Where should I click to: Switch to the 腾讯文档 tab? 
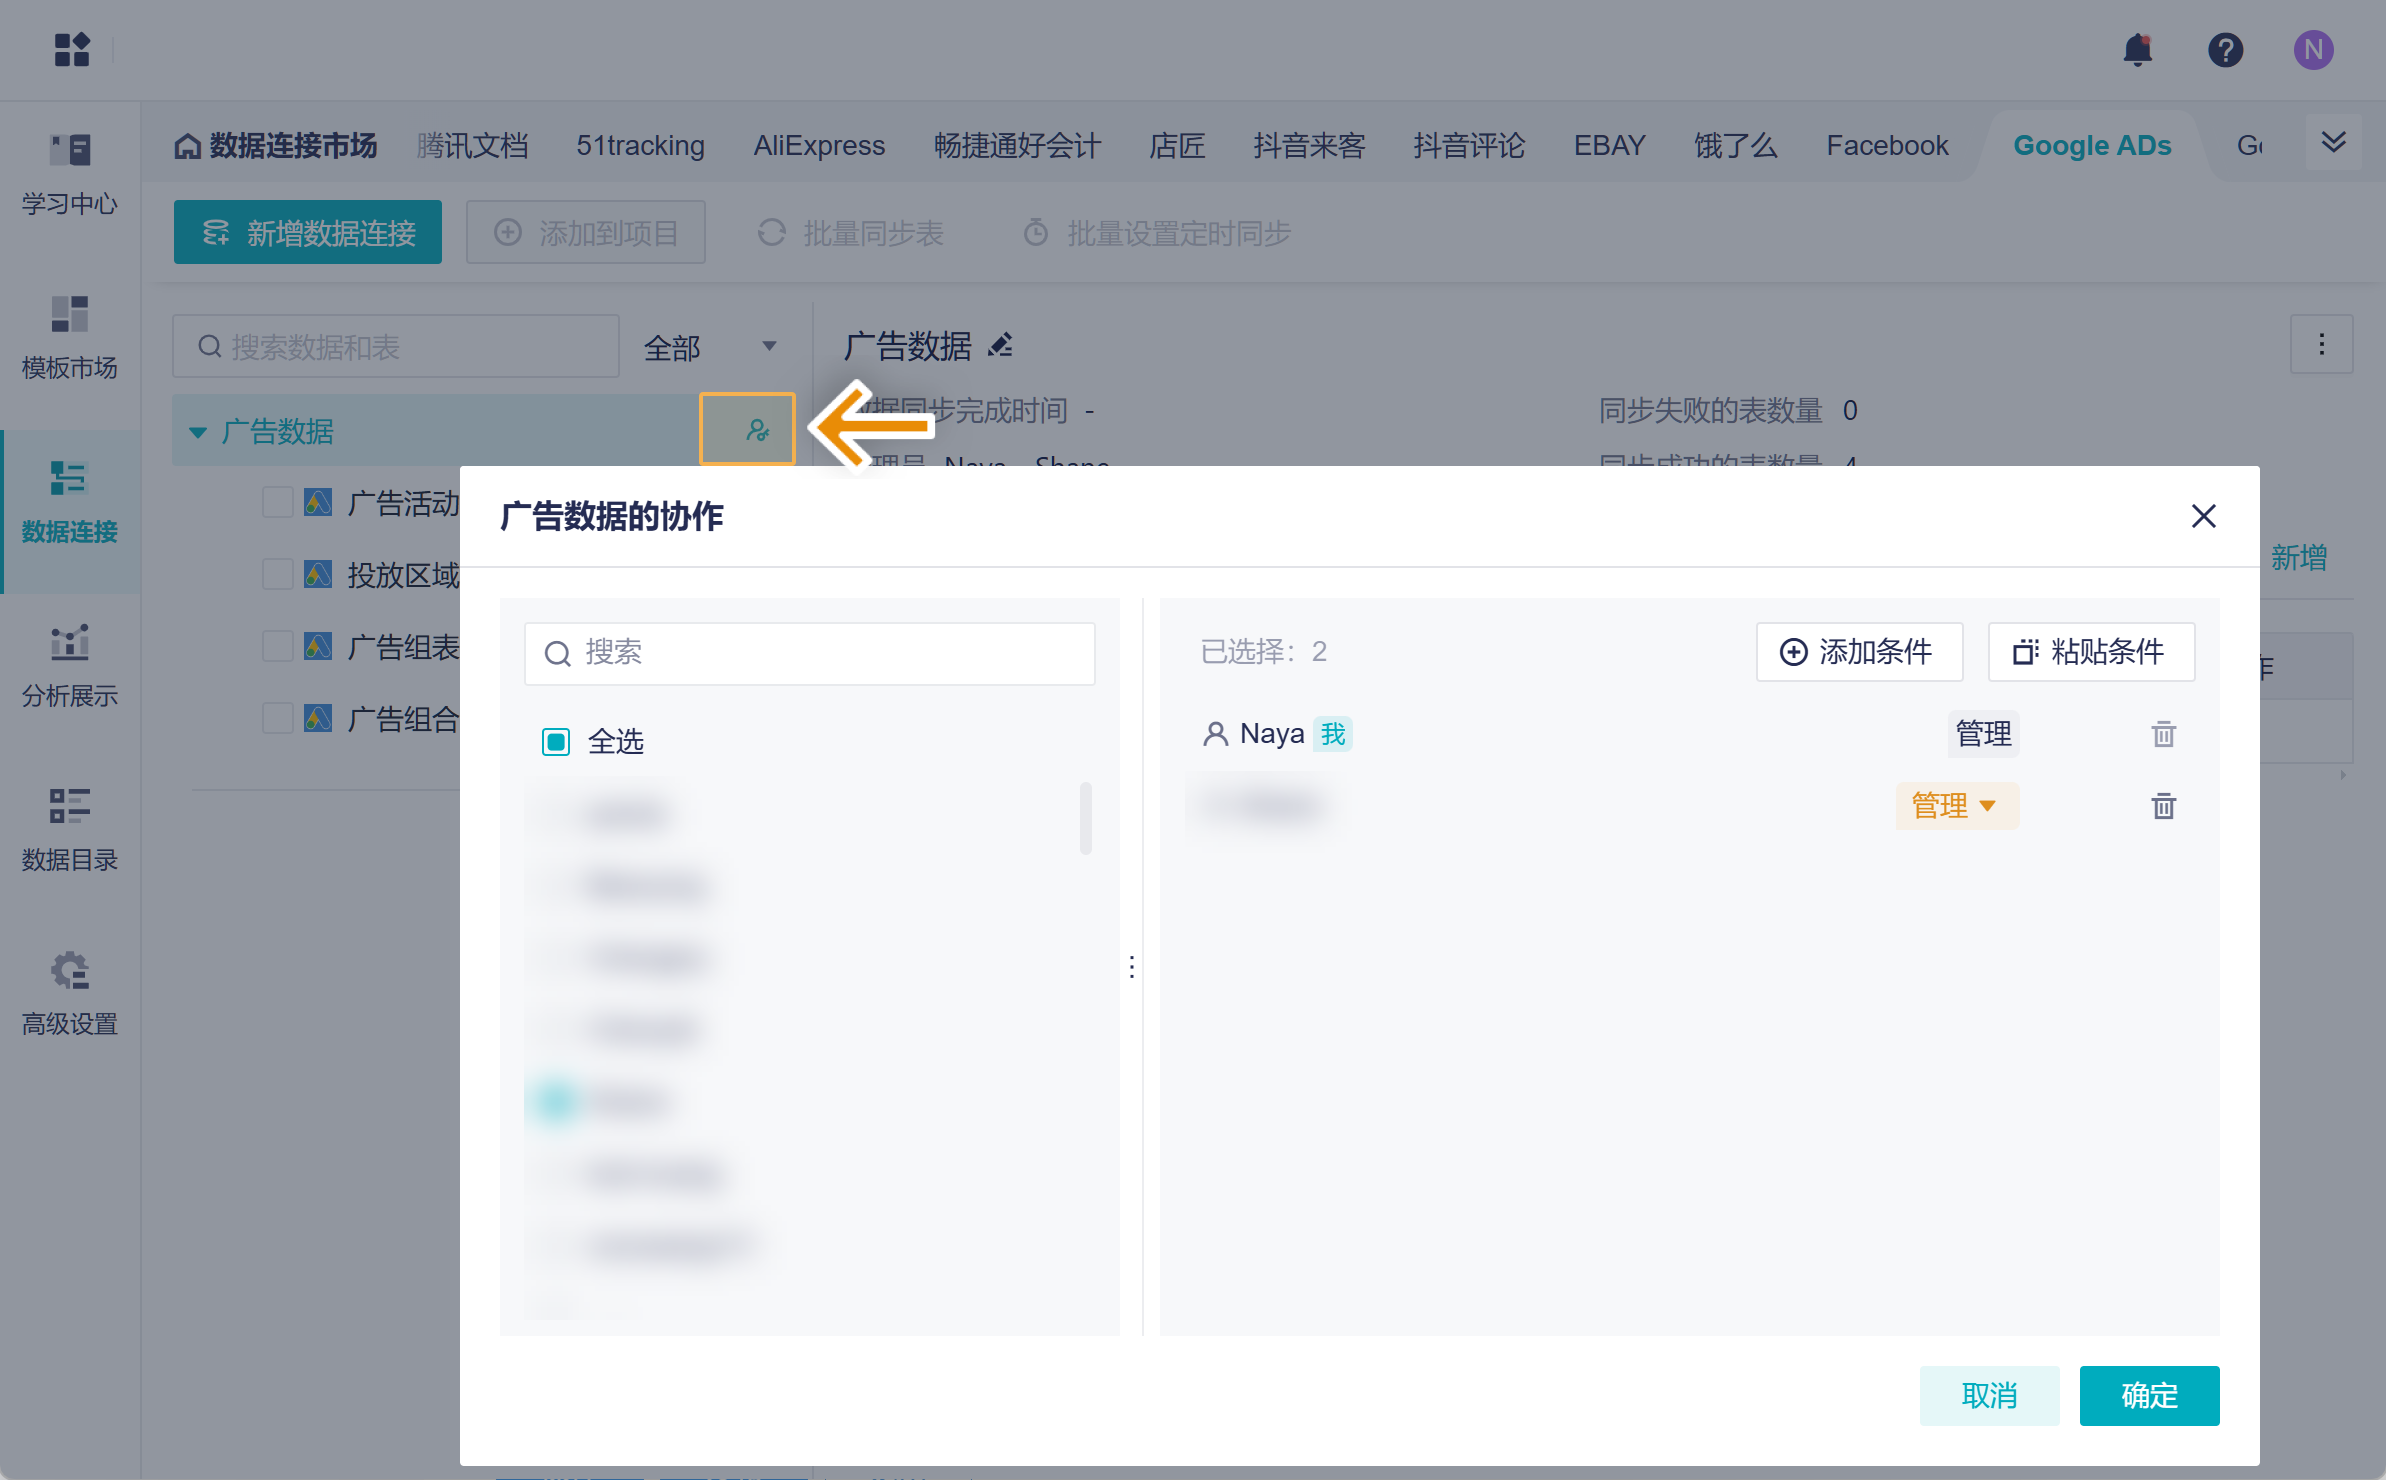point(472,146)
